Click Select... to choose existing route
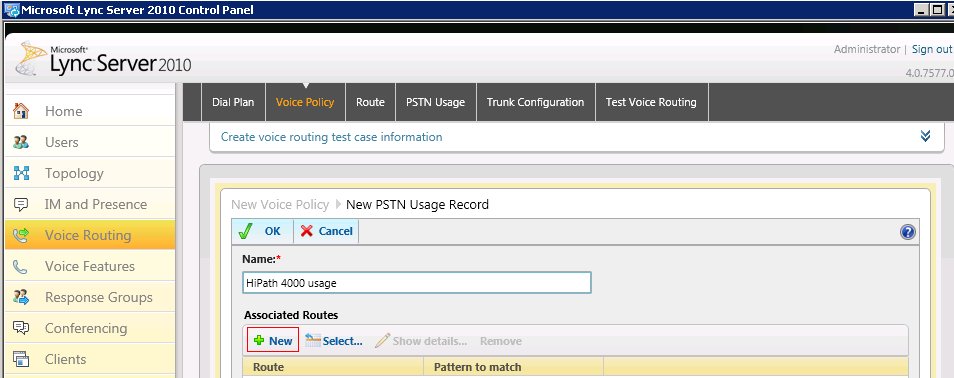This screenshot has width=954, height=378. pos(333,341)
